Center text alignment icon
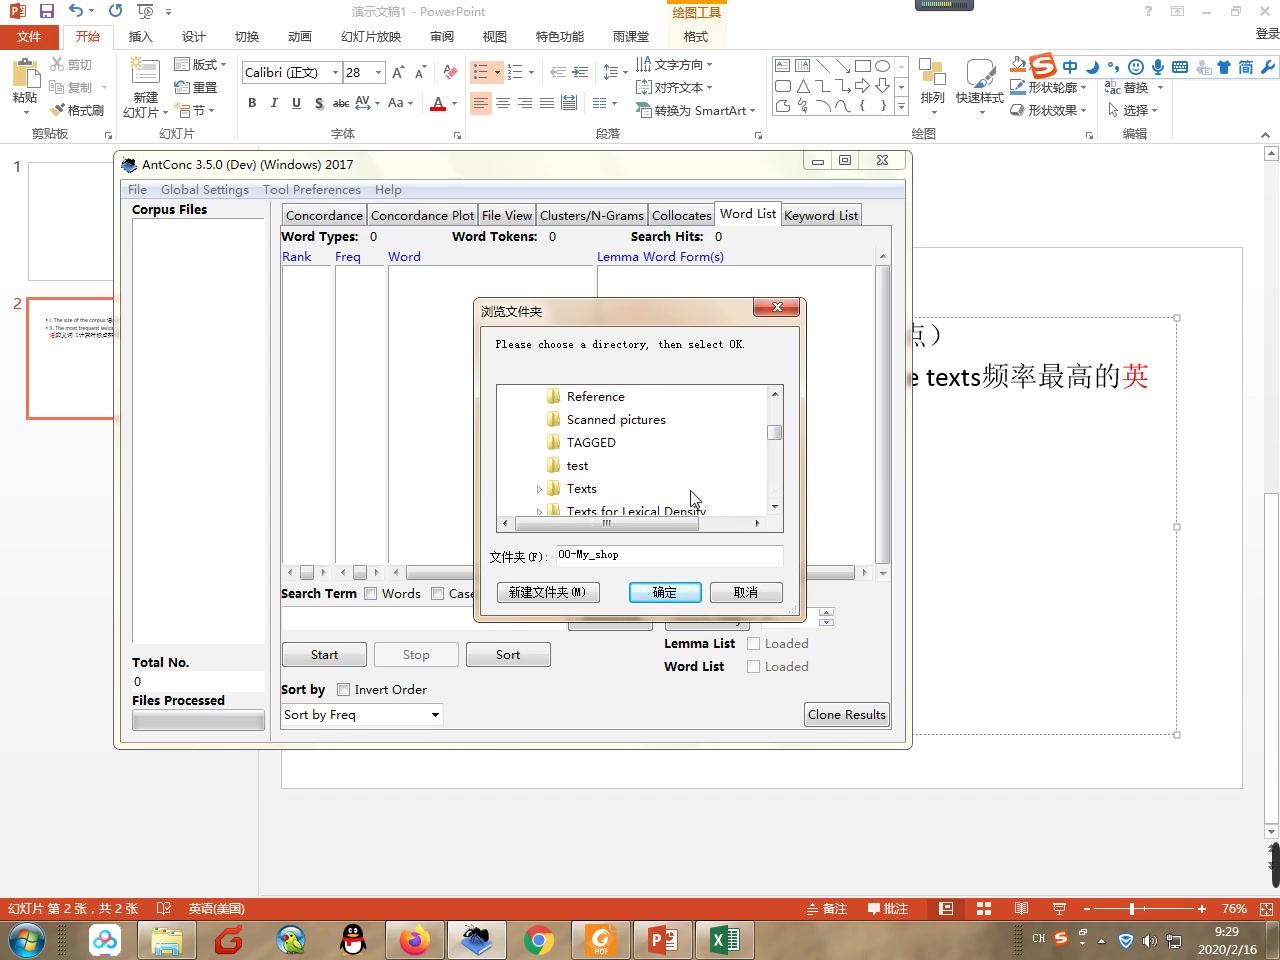The width and height of the screenshot is (1280, 960). (x=503, y=103)
